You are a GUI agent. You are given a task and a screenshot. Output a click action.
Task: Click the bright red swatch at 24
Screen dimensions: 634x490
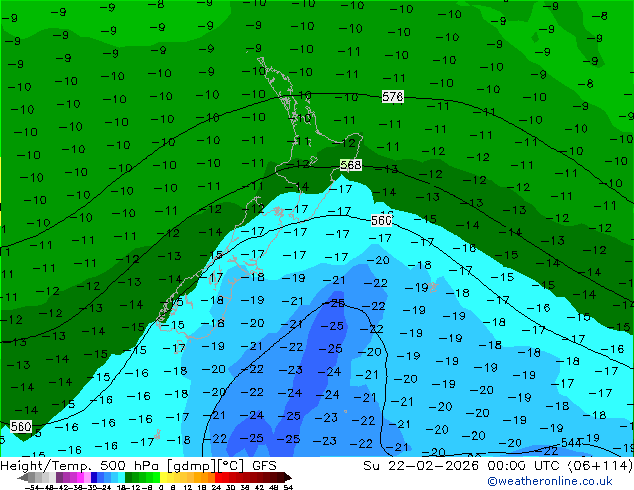point(218,478)
